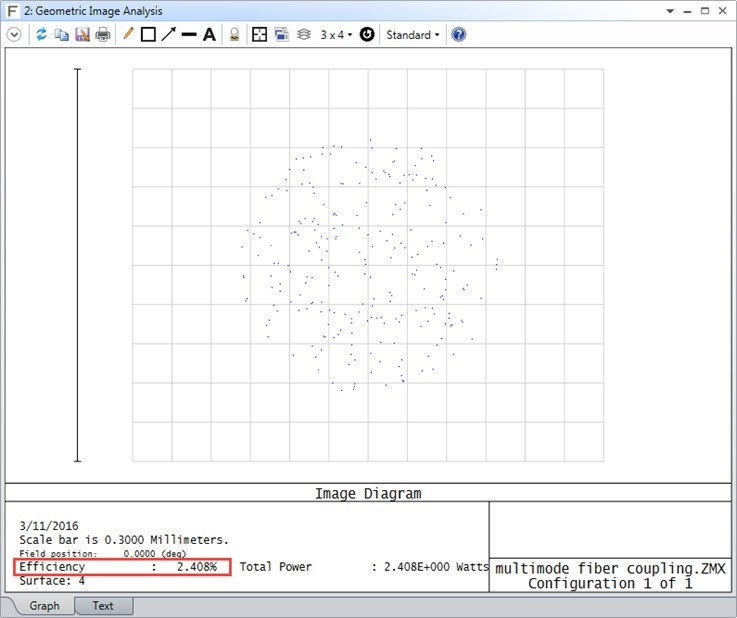Select the text annotation tool

pos(209,35)
